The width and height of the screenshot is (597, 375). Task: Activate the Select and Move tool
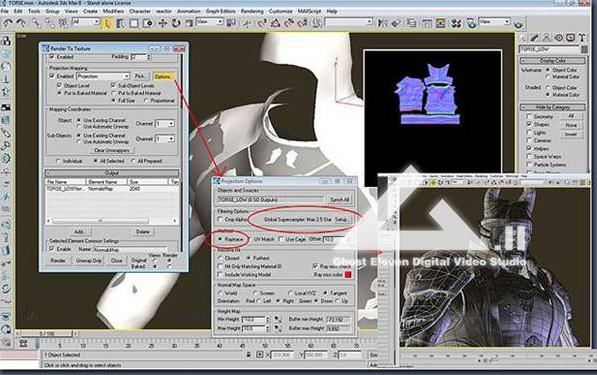163,24
